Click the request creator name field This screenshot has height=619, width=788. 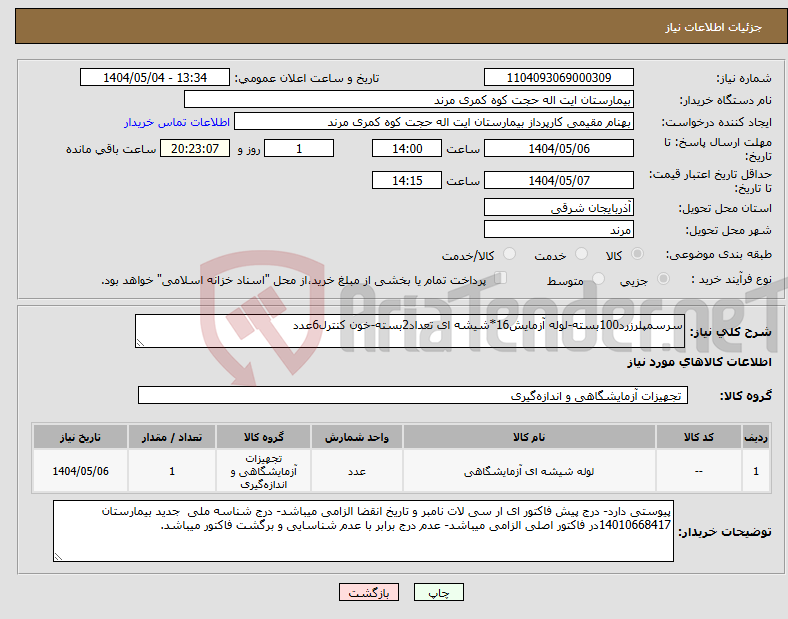(x=434, y=122)
